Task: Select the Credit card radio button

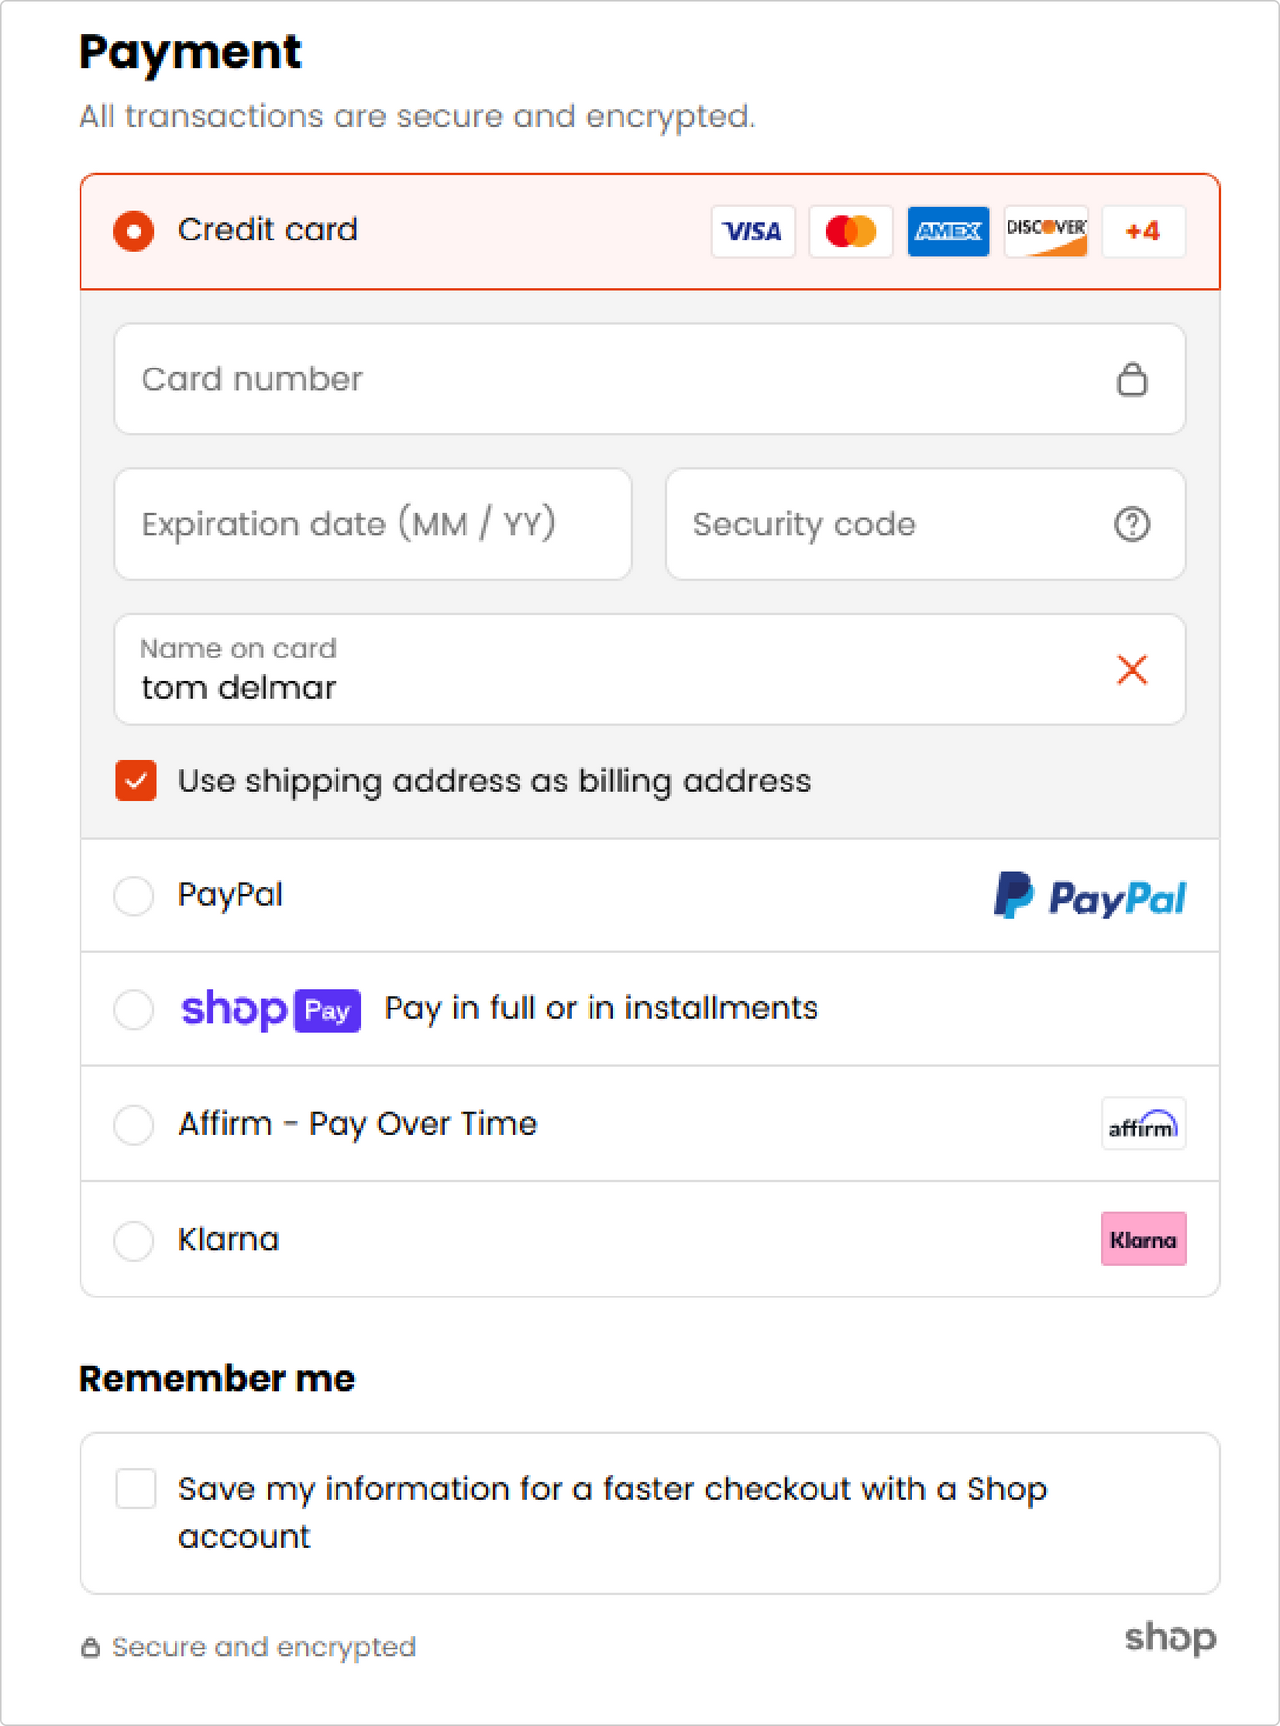Action: tap(134, 231)
